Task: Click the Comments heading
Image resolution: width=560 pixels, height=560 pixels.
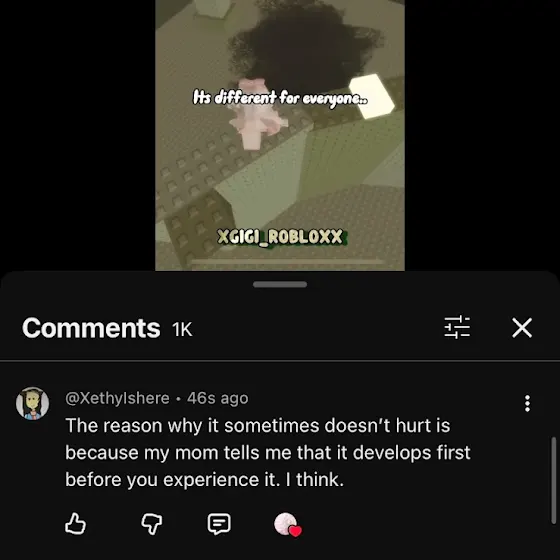Action: coord(91,328)
